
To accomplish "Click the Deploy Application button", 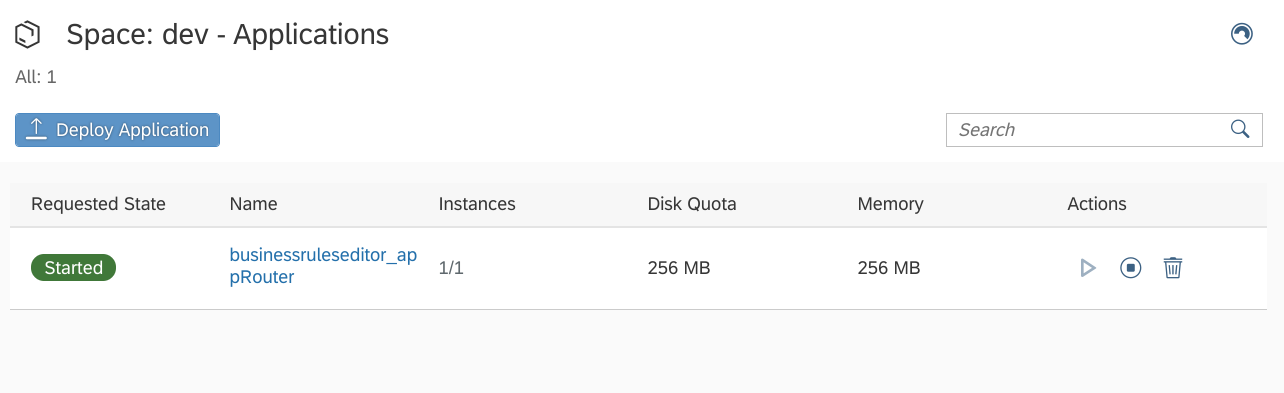I will tap(118, 130).
